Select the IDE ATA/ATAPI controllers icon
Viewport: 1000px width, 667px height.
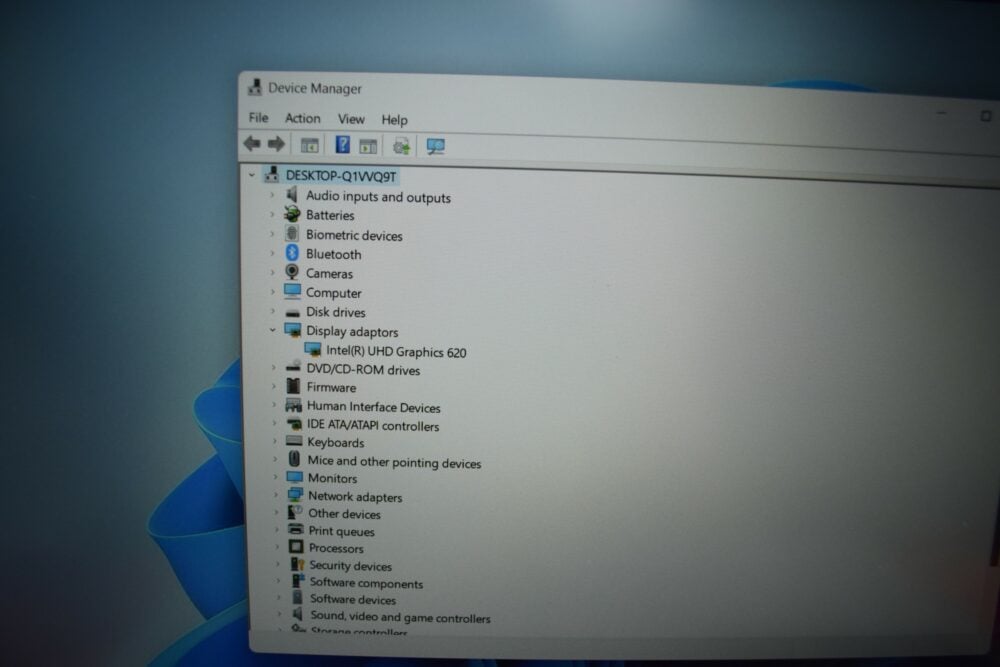[x=294, y=423]
